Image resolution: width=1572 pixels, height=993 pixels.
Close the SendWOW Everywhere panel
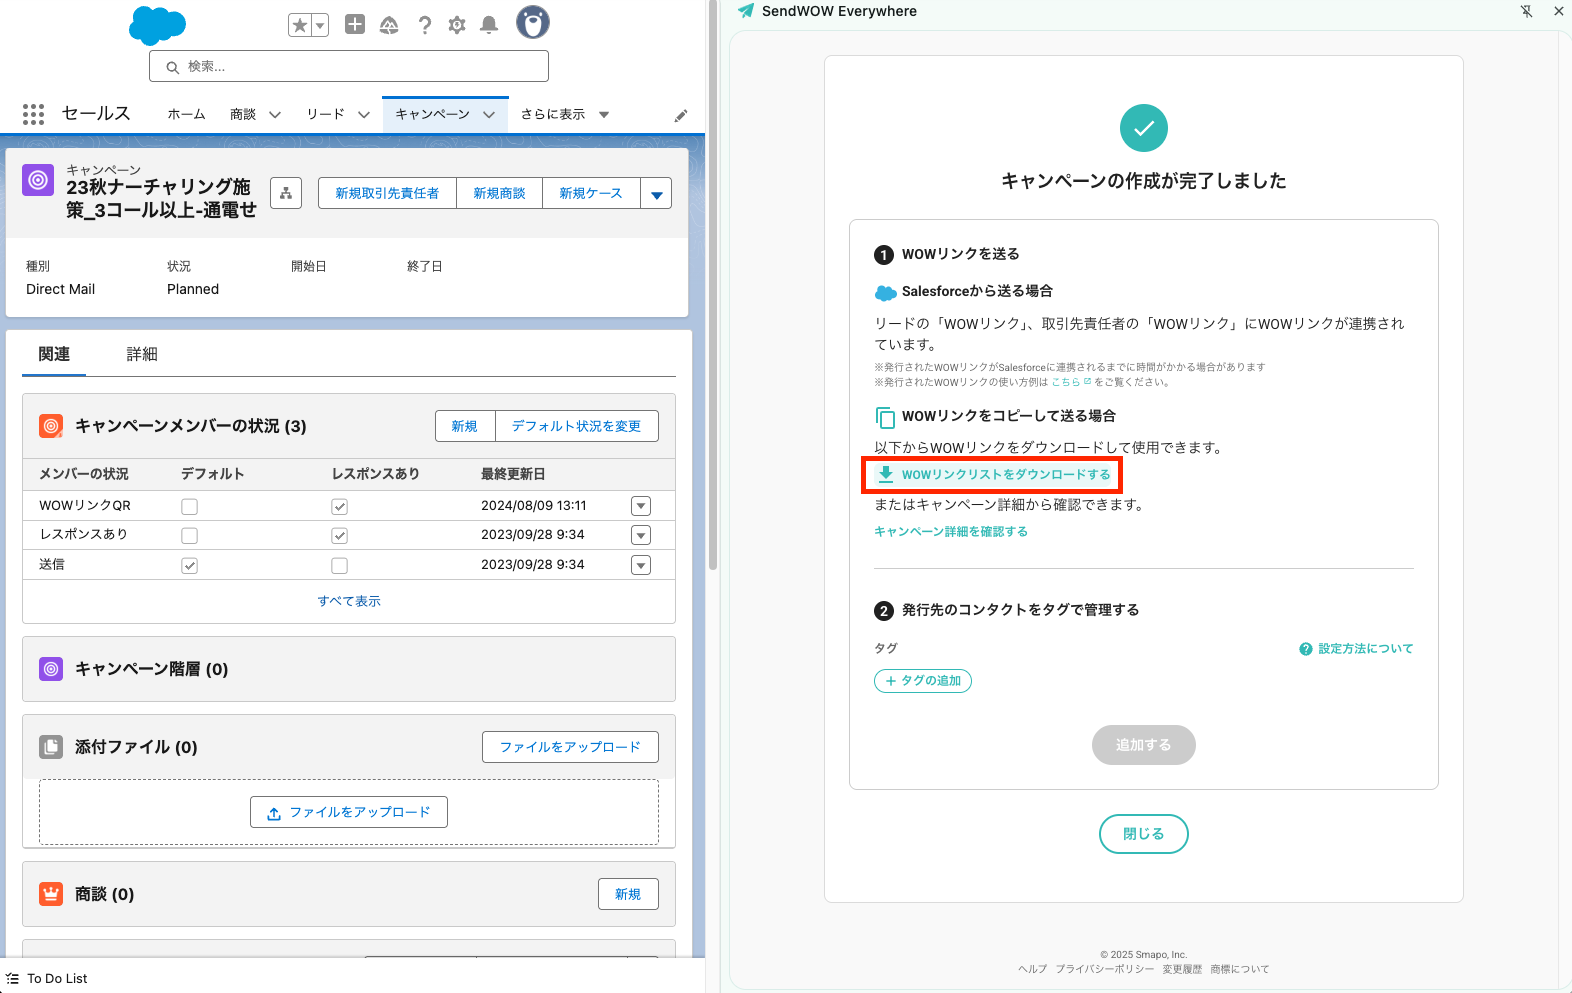[x=1558, y=11]
